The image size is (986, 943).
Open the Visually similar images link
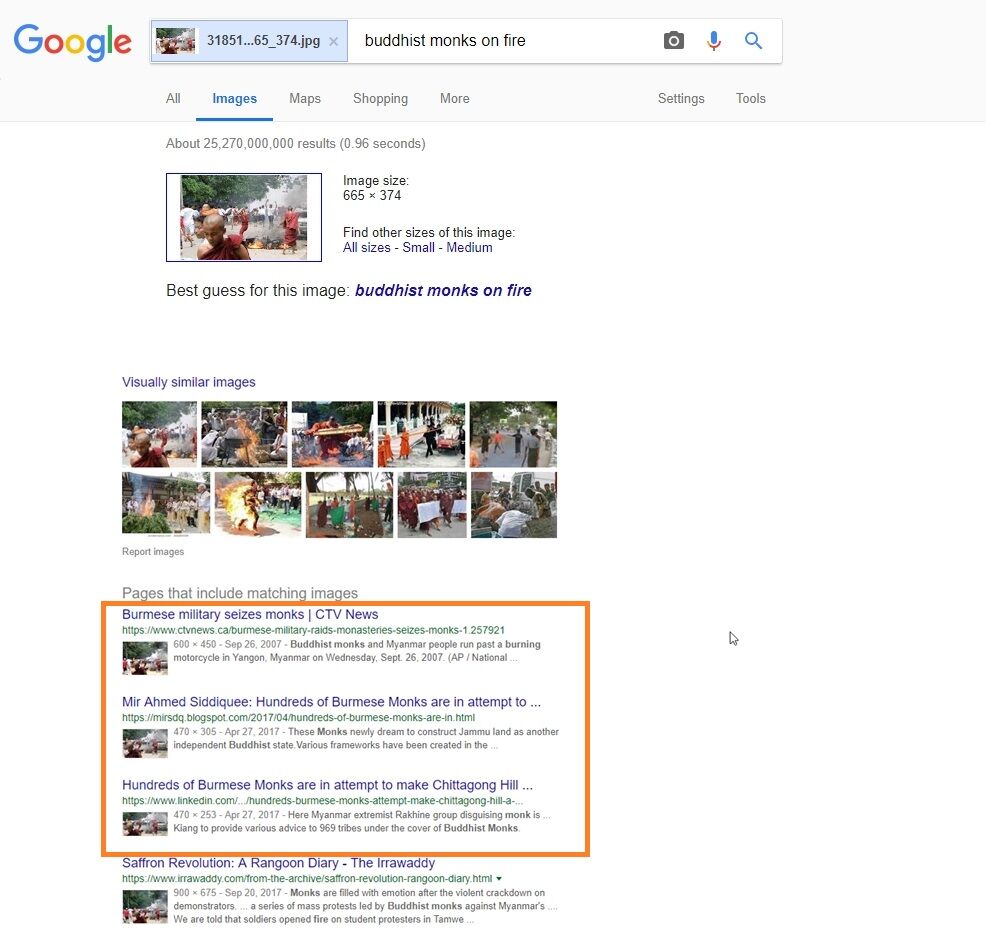coord(189,382)
